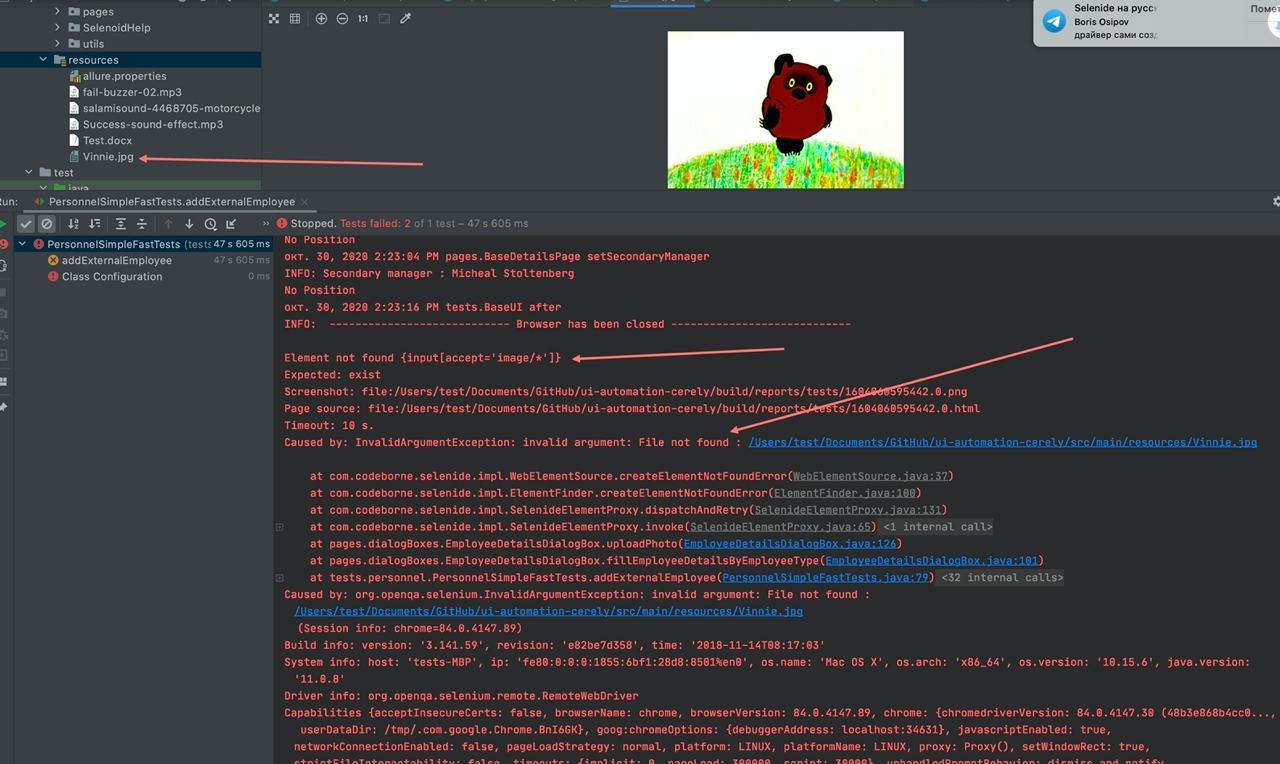
Task: Toggle the transparency chessboard in image viewer
Action: [274, 18]
